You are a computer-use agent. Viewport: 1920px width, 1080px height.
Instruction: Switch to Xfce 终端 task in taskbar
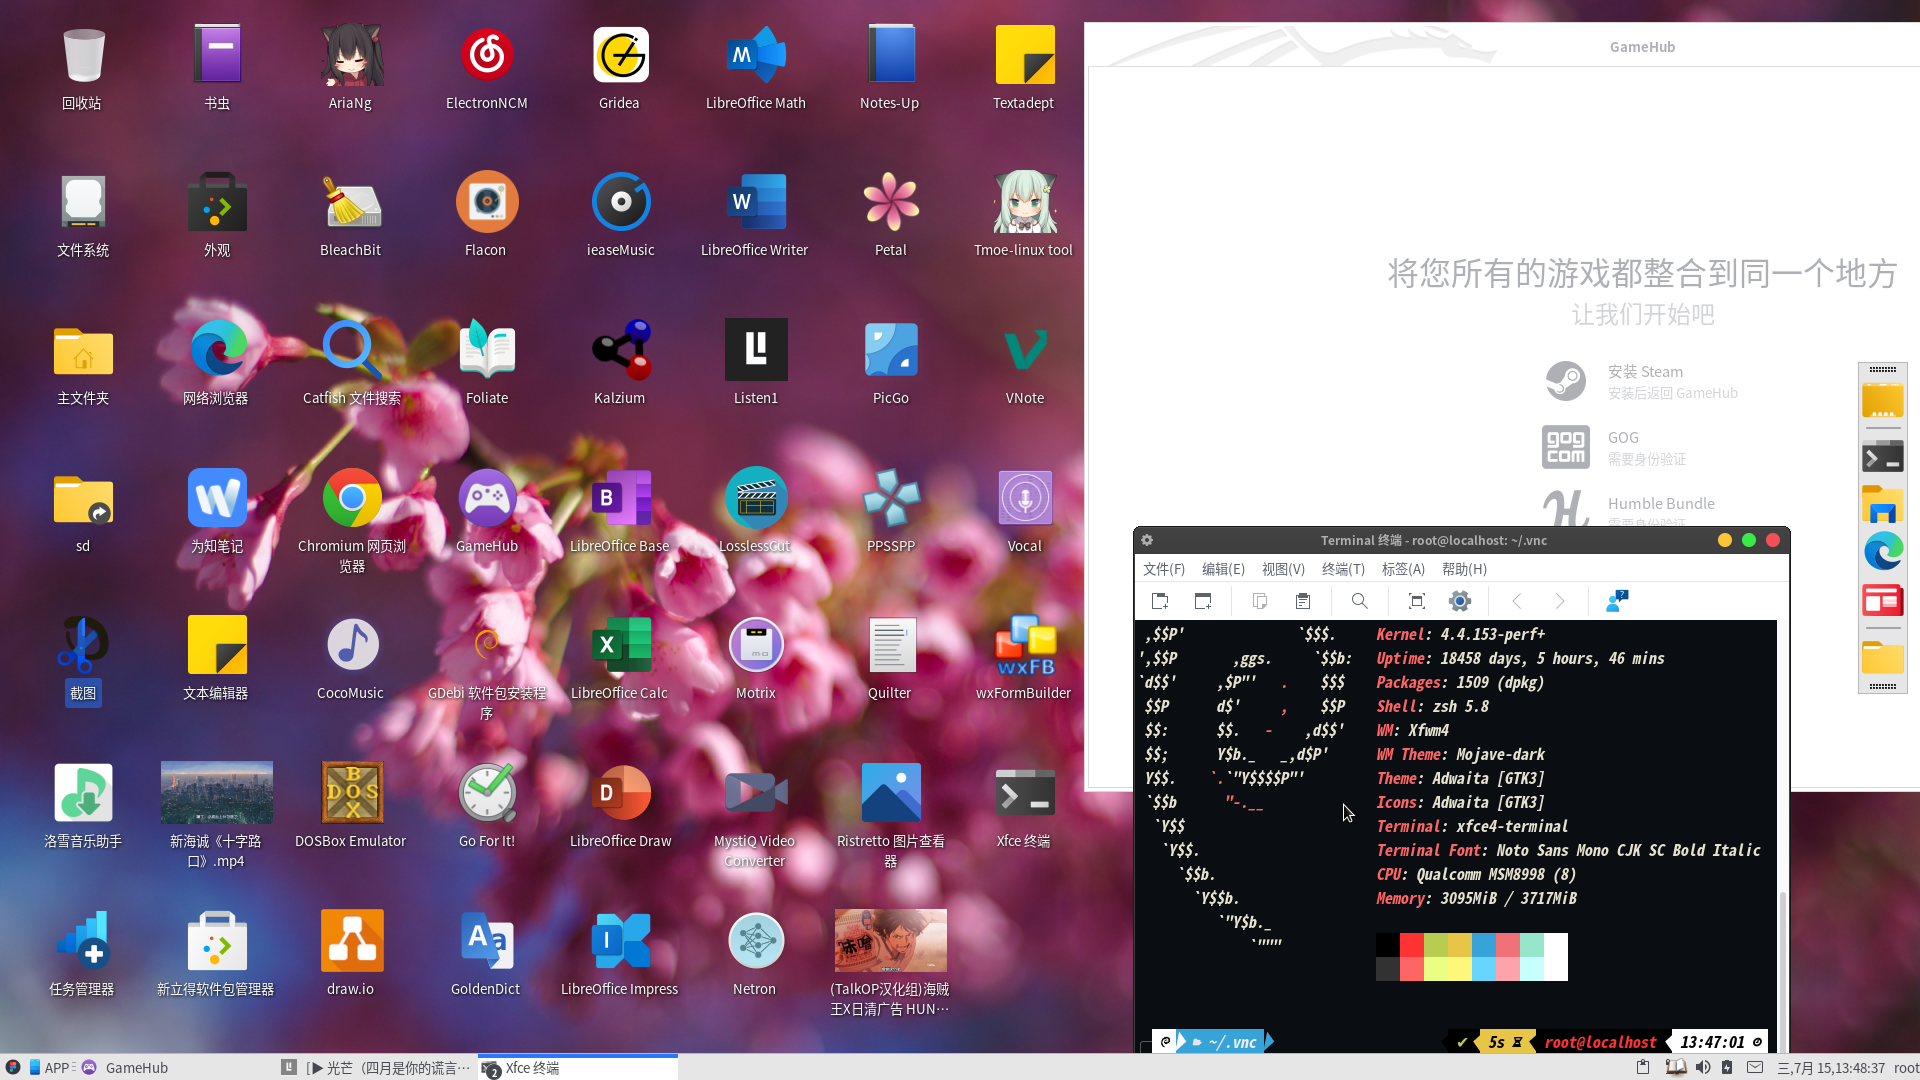578,1068
